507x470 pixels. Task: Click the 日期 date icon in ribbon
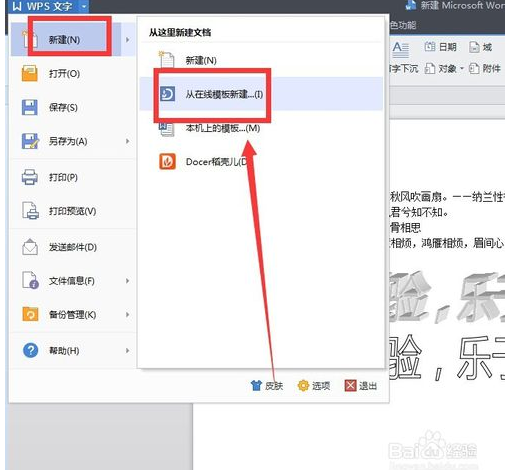(430, 47)
